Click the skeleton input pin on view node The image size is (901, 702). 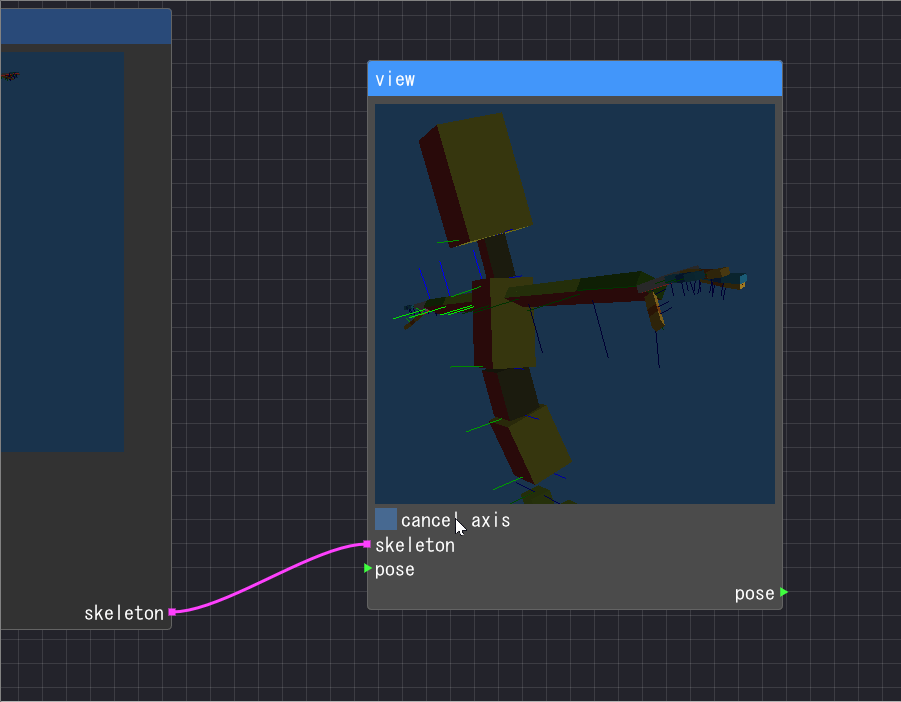367,544
